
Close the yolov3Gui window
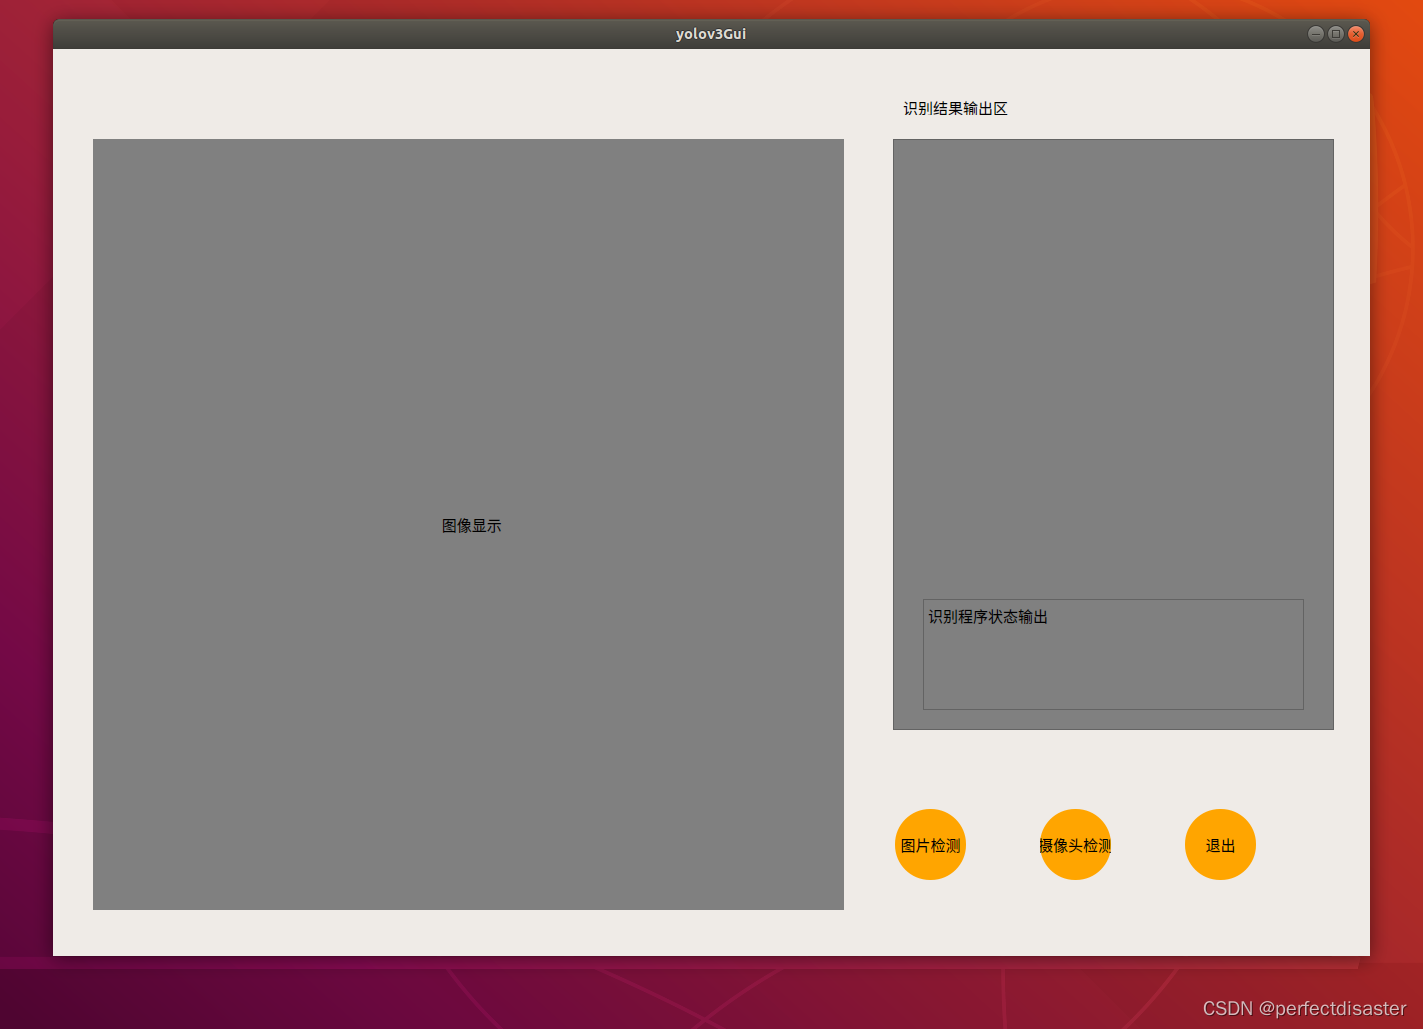[x=1356, y=34]
